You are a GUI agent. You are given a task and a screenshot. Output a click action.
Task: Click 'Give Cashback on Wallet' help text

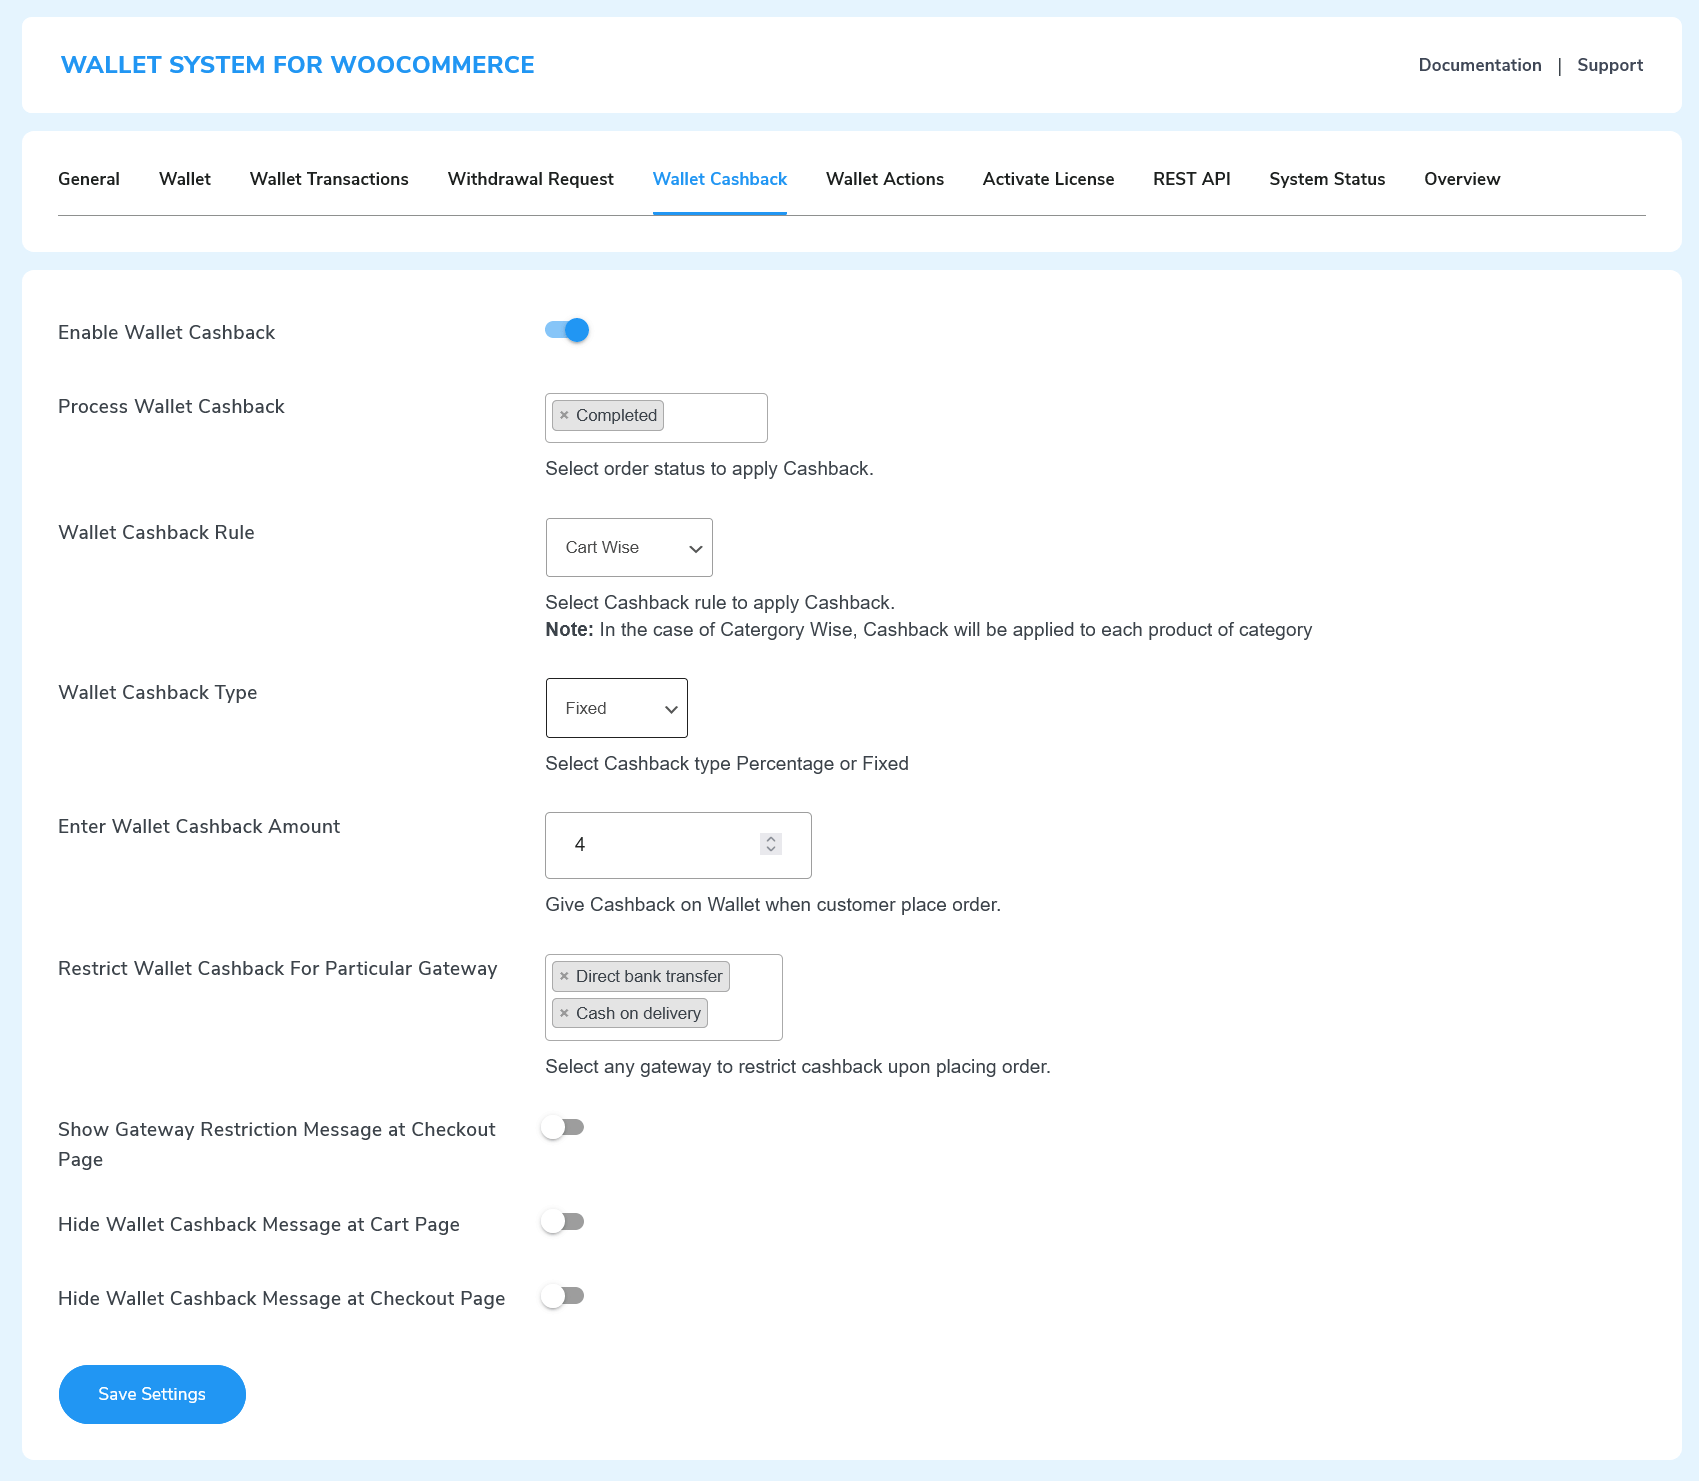click(x=773, y=905)
